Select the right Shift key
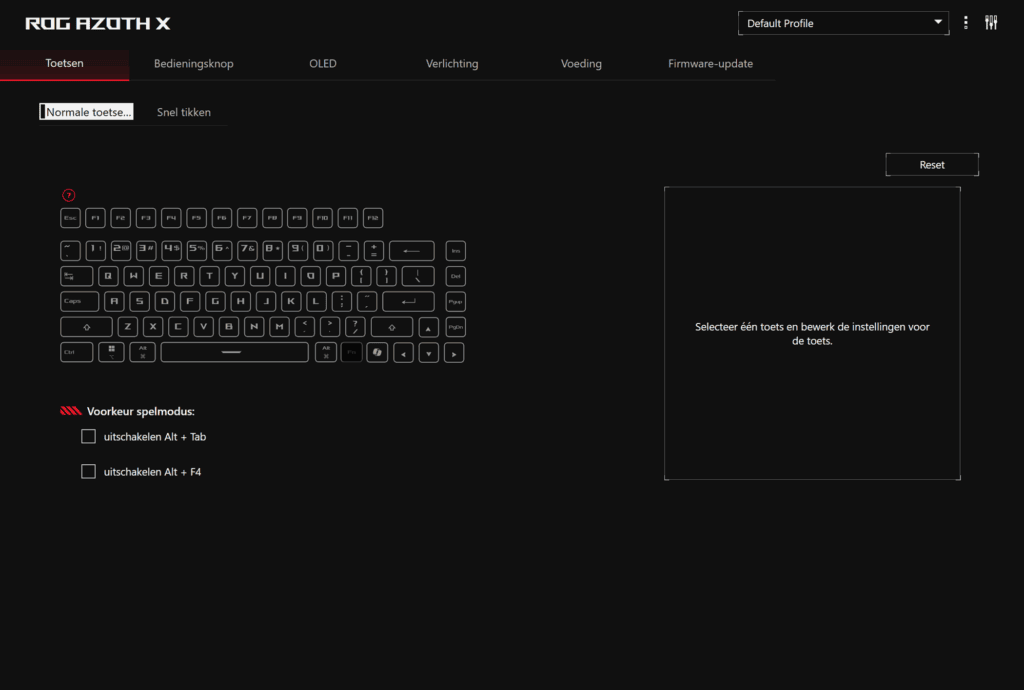Screen dimensions: 1024x690 click(x=392, y=327)
